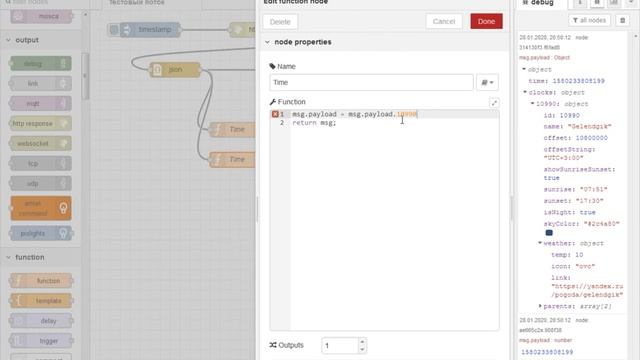Select the function node in palette
640x360 pixels.
coord(40,281)
